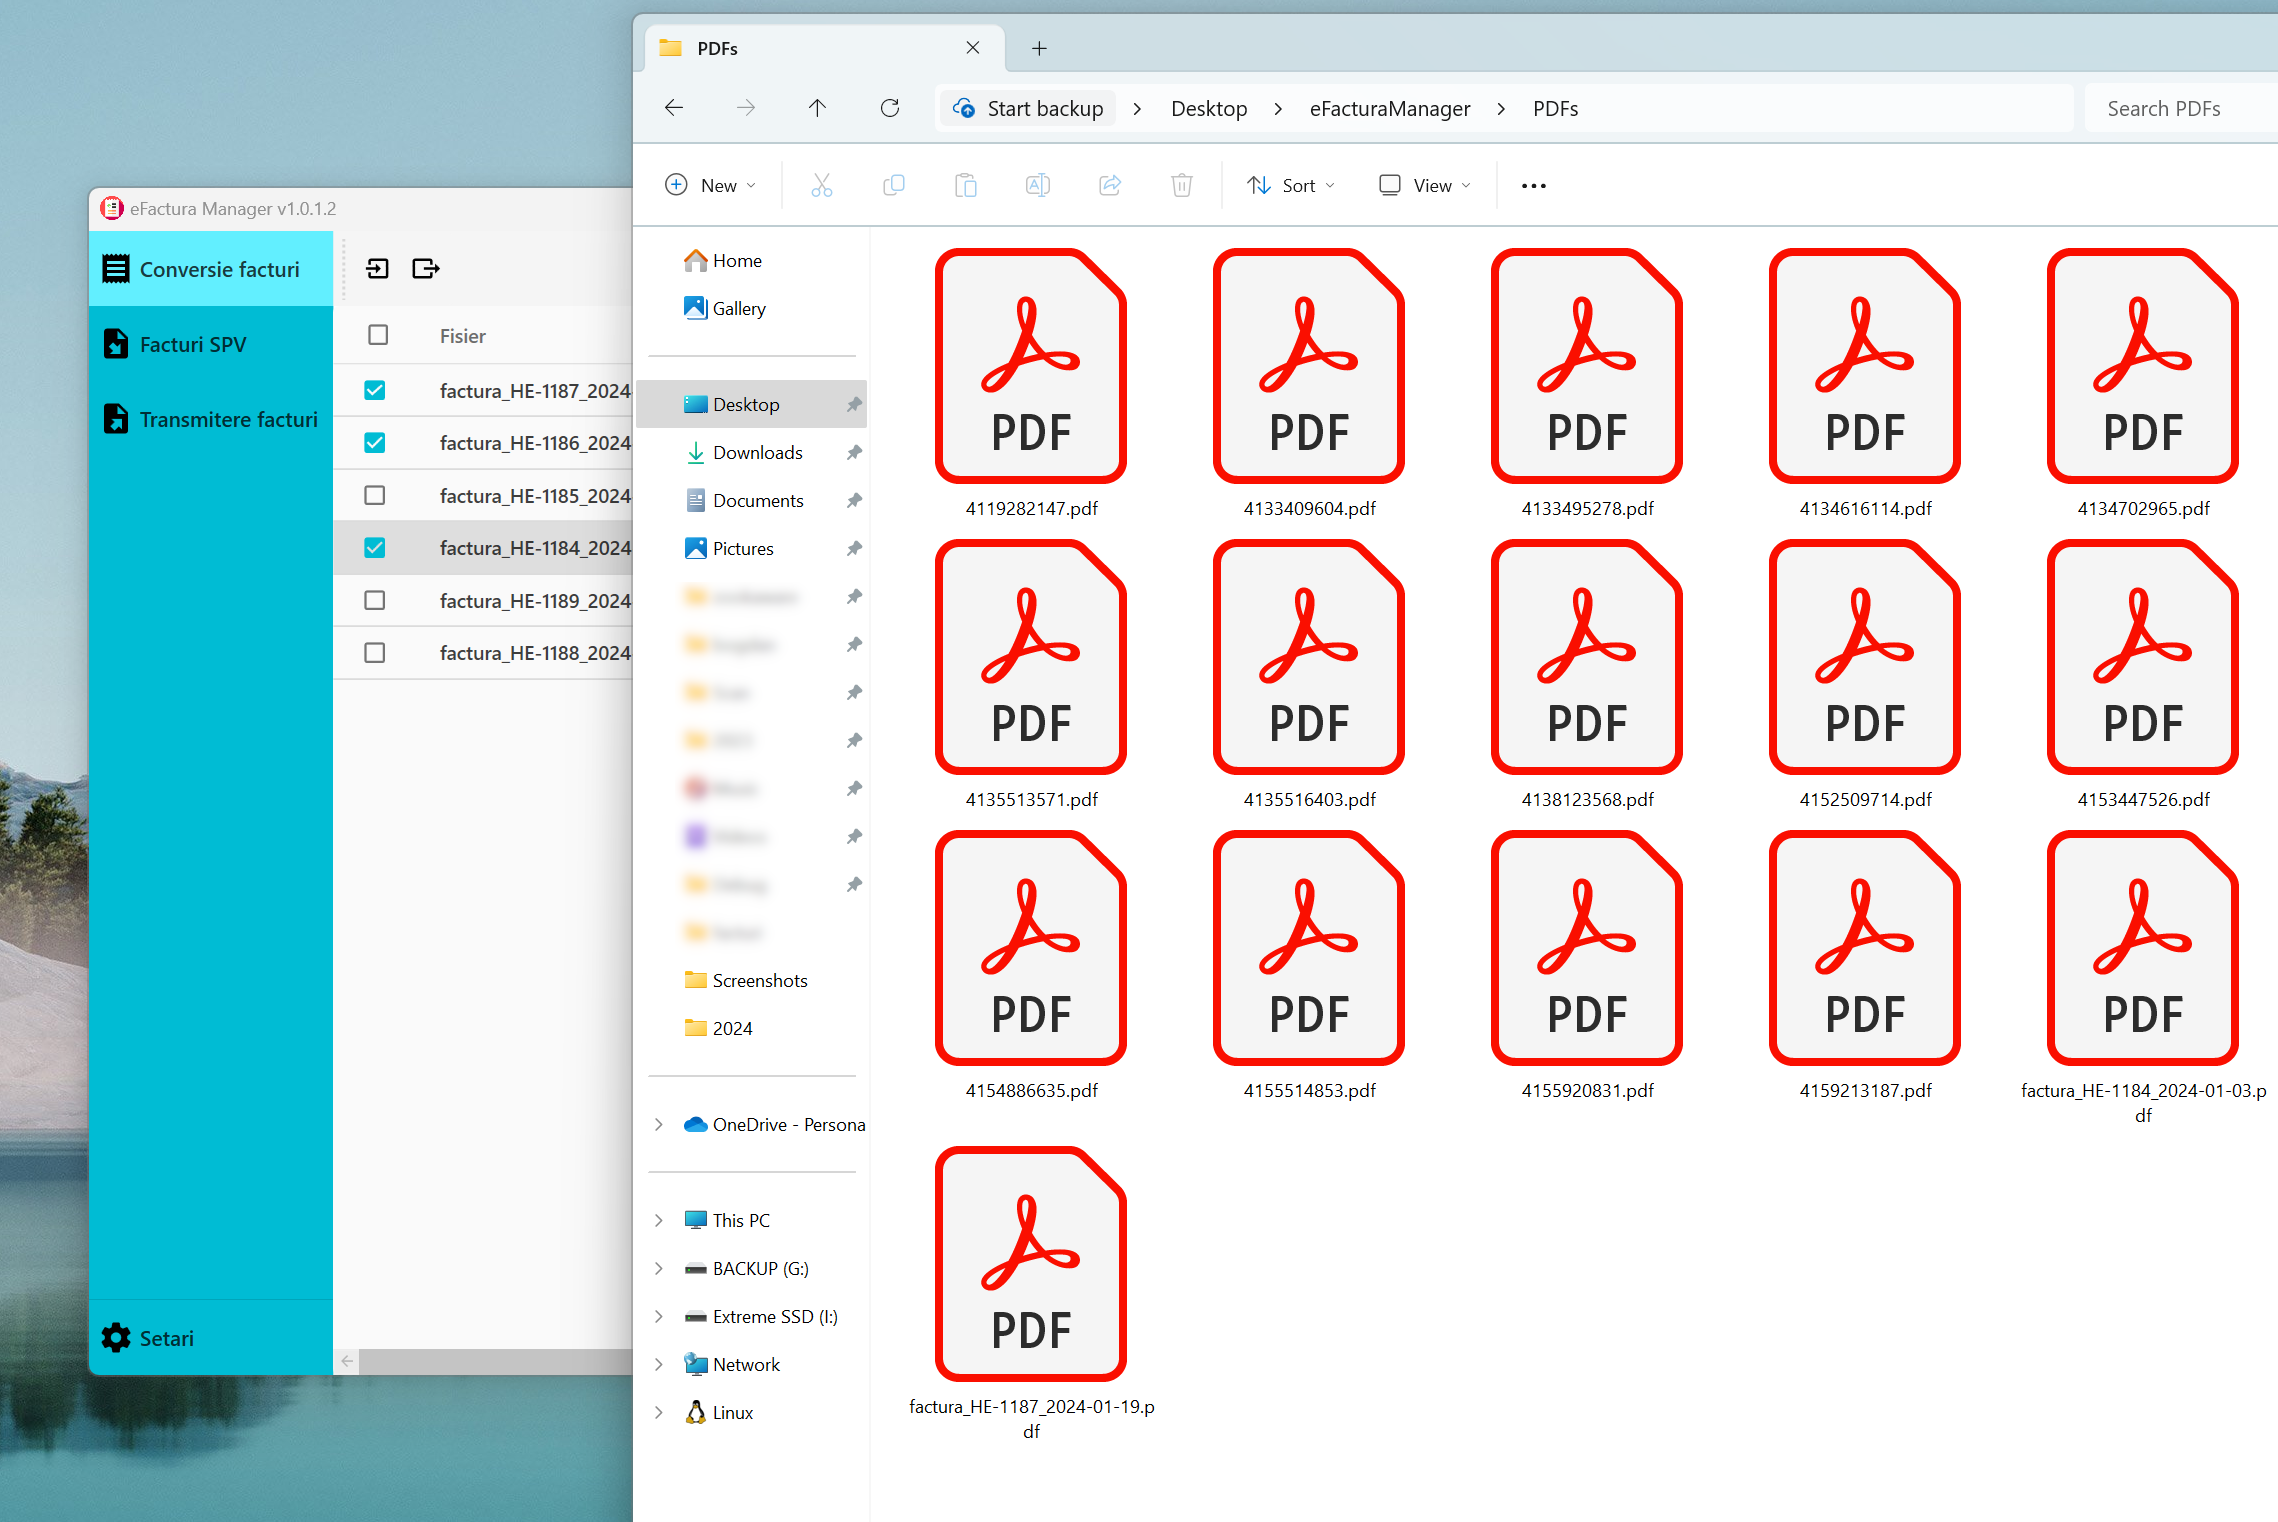Image resolution: width=2278 pixels, height=1522 pixels.
Task: Toggle the select-all checkbox beside Fisier
Action: click(x=377, y=335)
